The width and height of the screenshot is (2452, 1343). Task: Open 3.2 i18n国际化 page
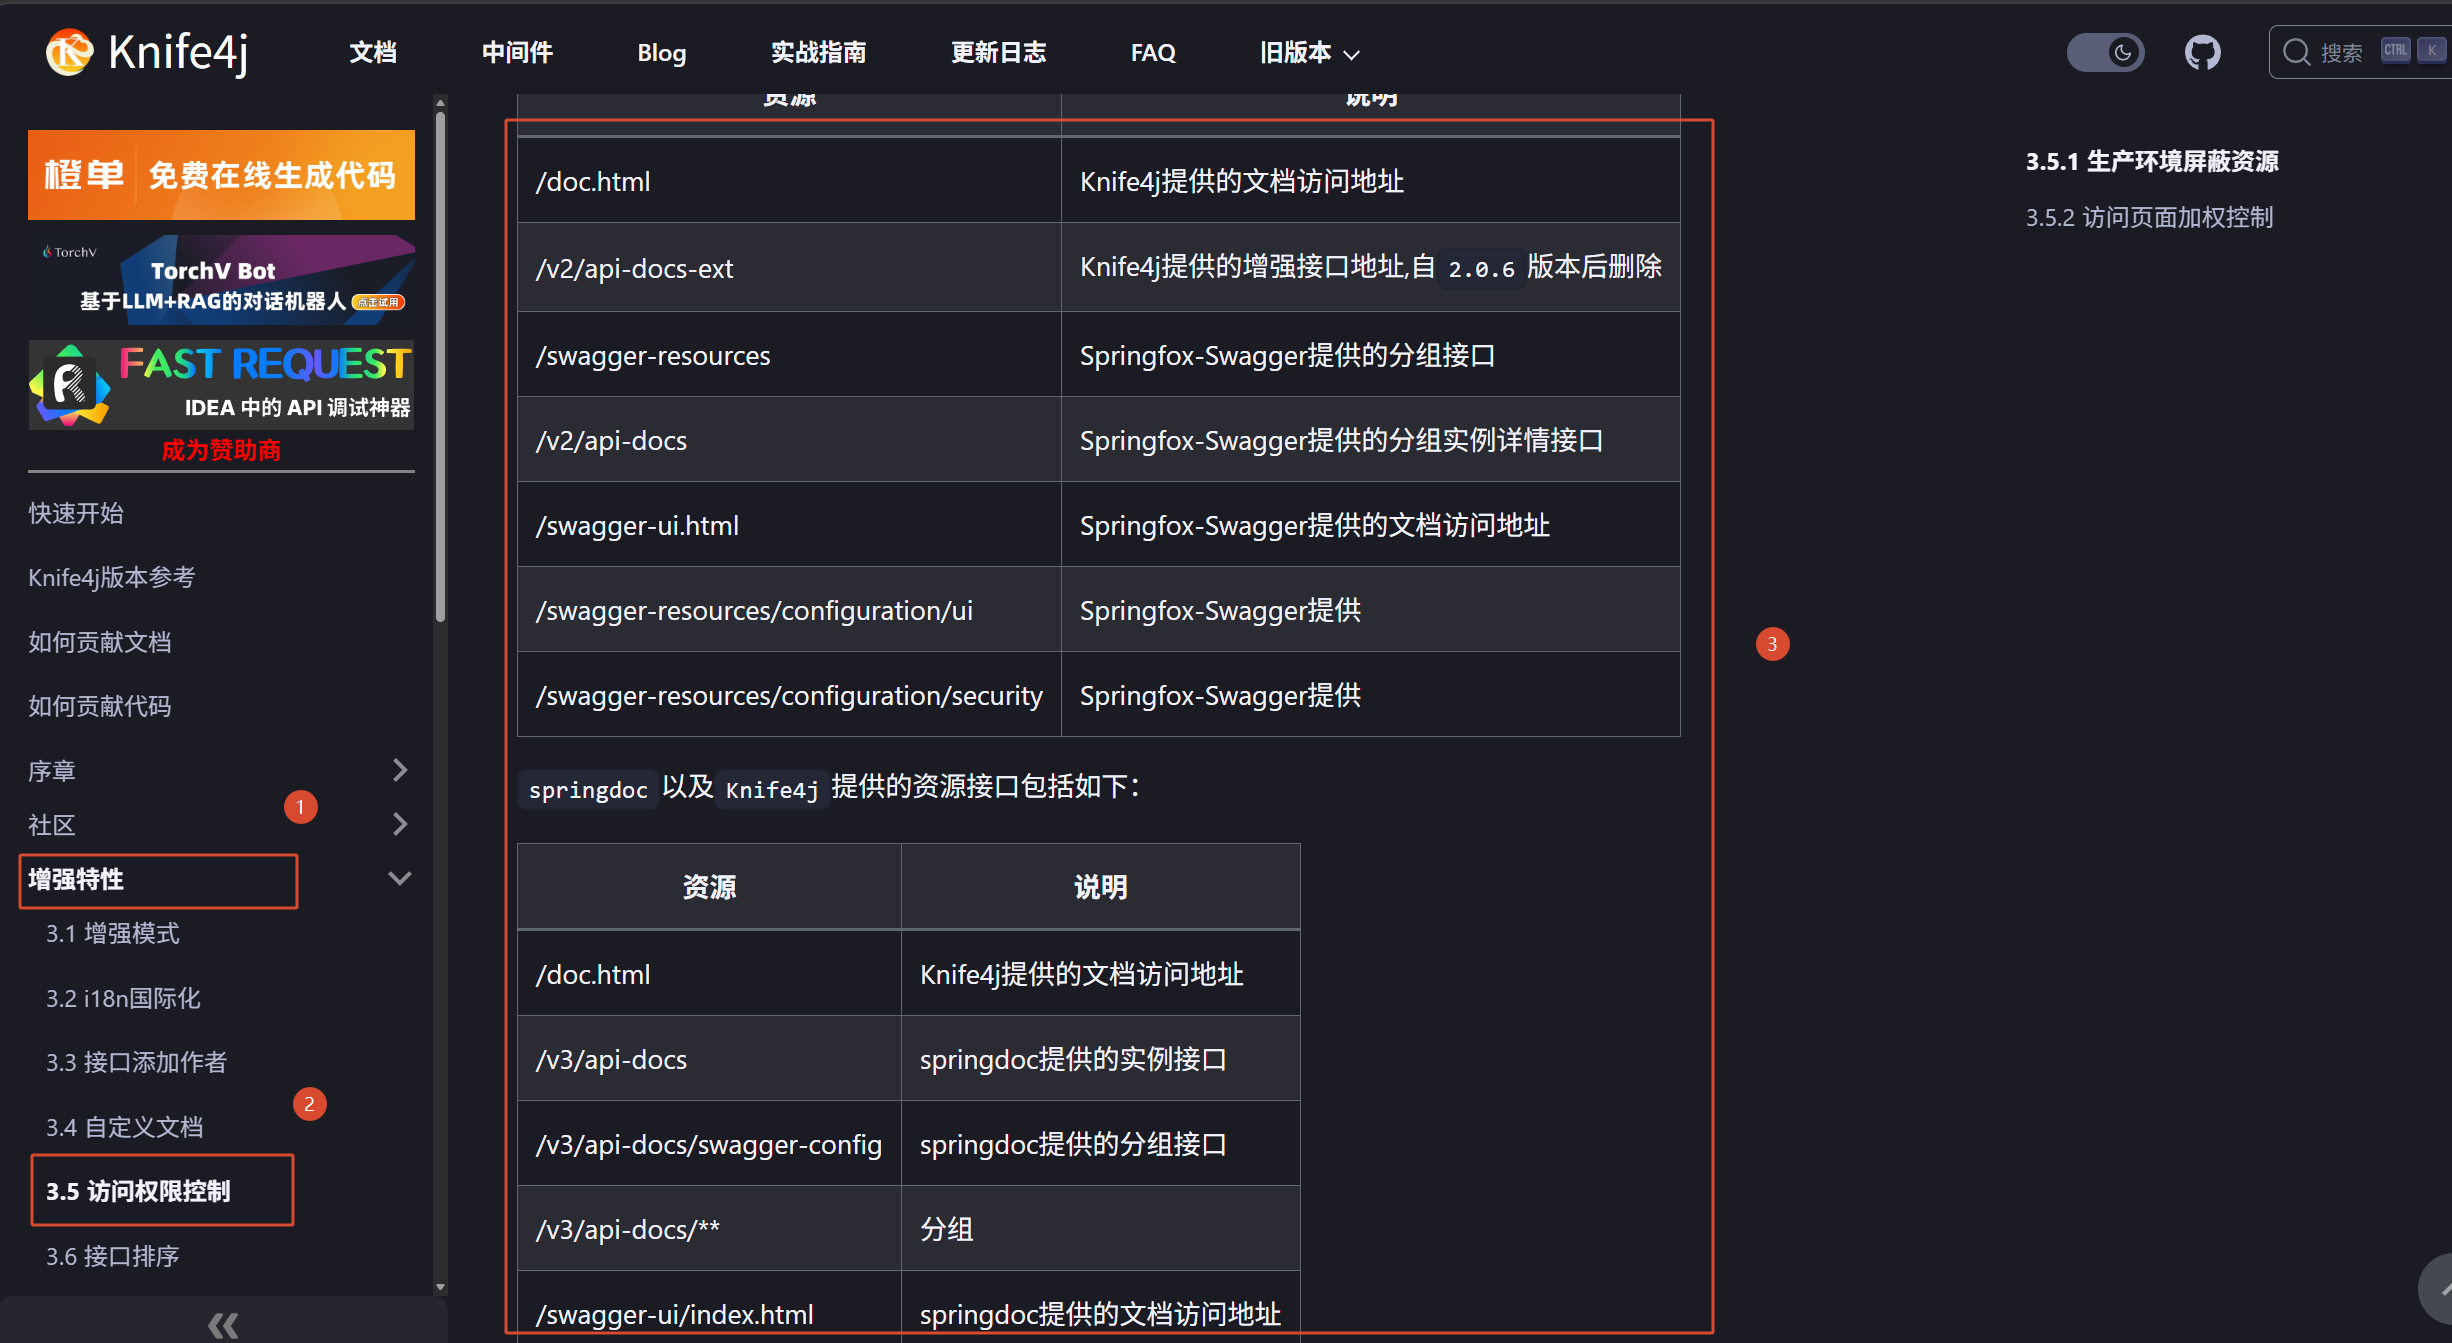pos(123,998)
